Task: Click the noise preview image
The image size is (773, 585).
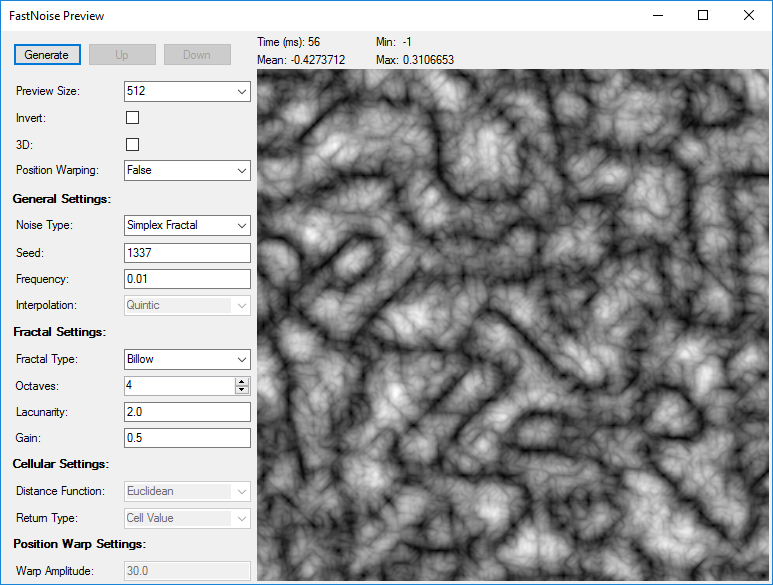Action: tap(513, 325)
